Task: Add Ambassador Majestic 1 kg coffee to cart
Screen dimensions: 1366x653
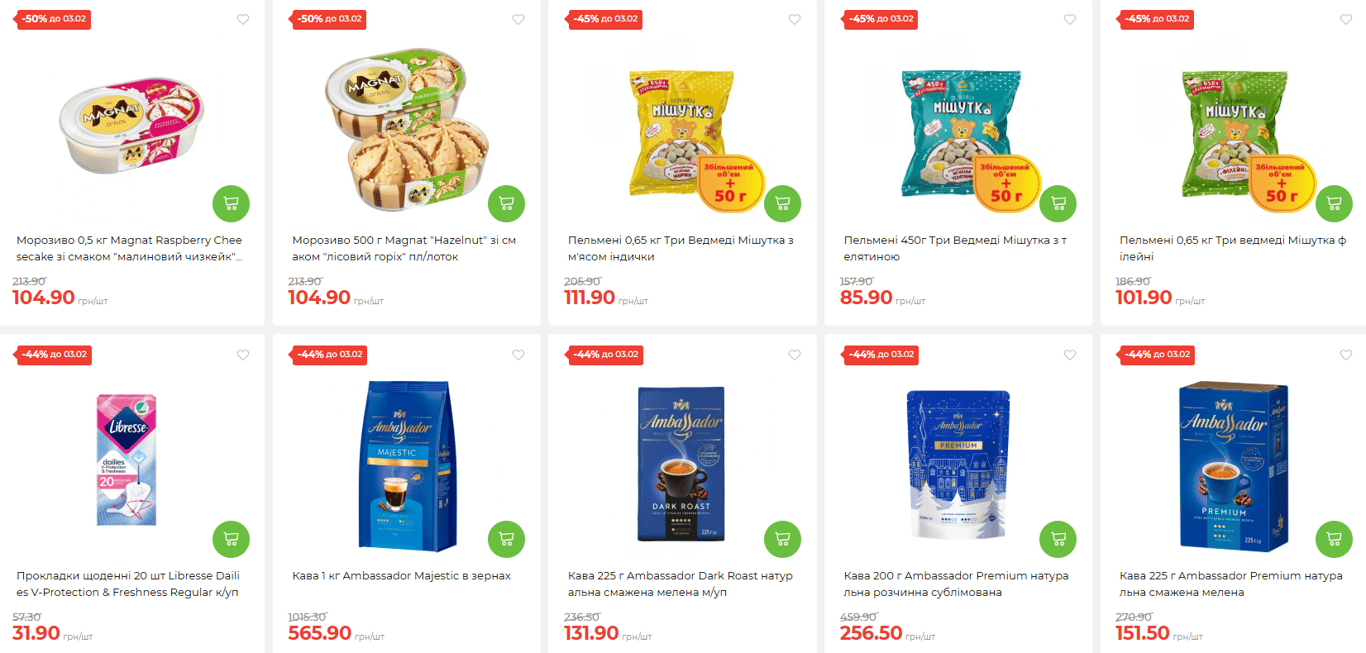Action: 506,539
